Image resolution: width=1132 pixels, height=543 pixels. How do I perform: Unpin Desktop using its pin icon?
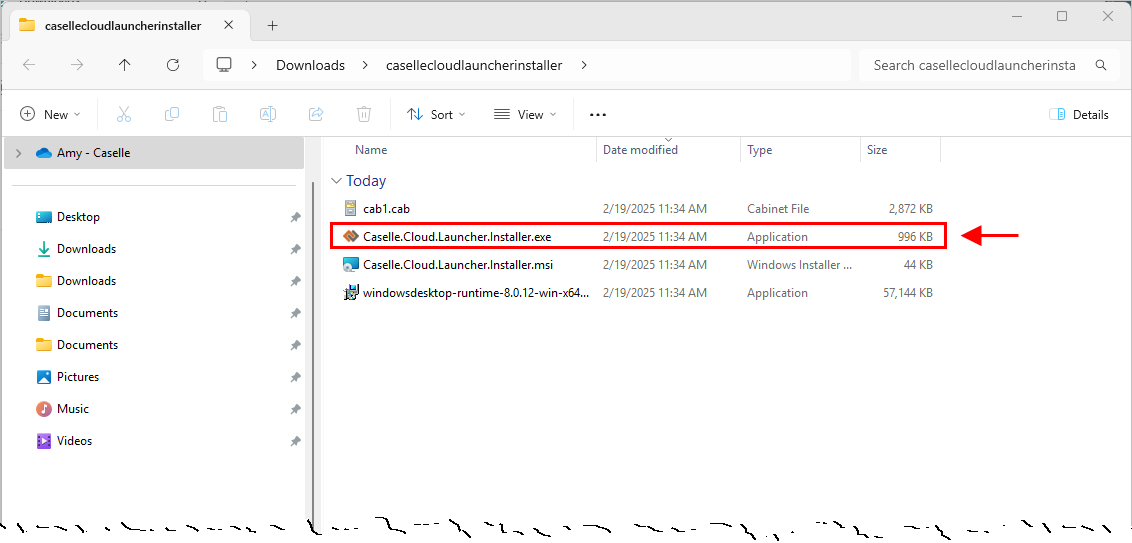(295, 217)
